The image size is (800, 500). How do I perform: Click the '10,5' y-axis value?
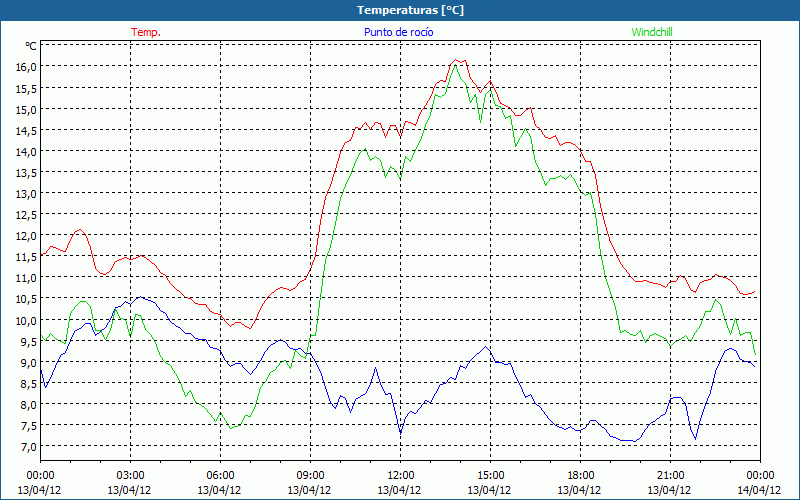(27, 298)
